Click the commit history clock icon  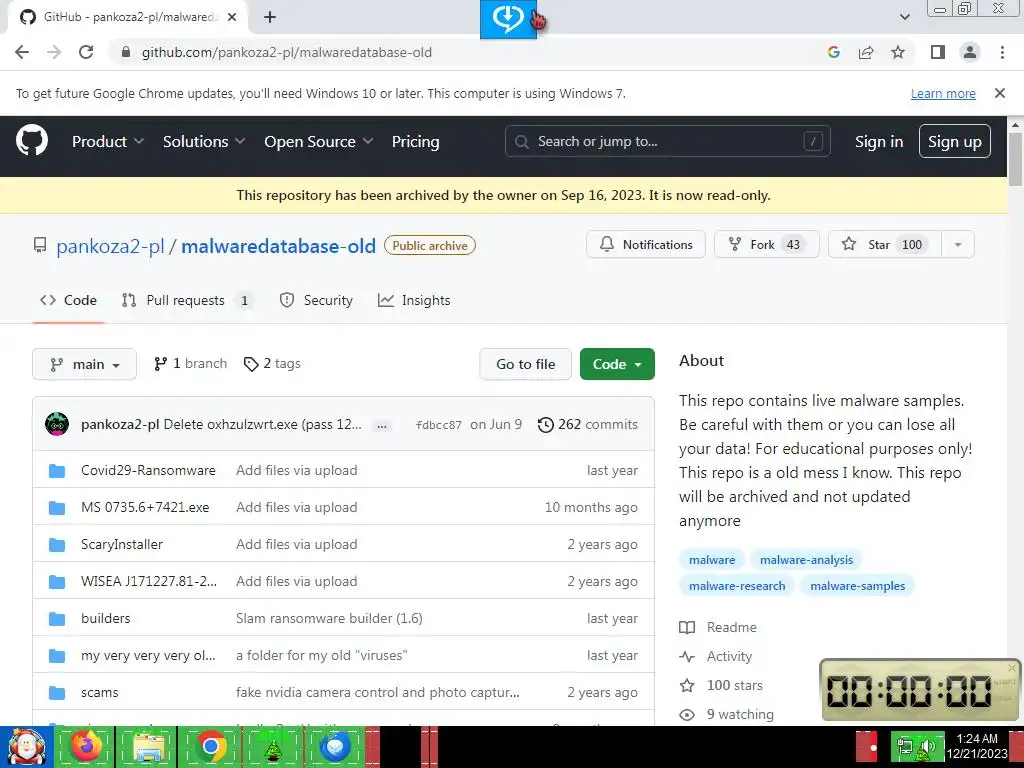pos(545,424)
